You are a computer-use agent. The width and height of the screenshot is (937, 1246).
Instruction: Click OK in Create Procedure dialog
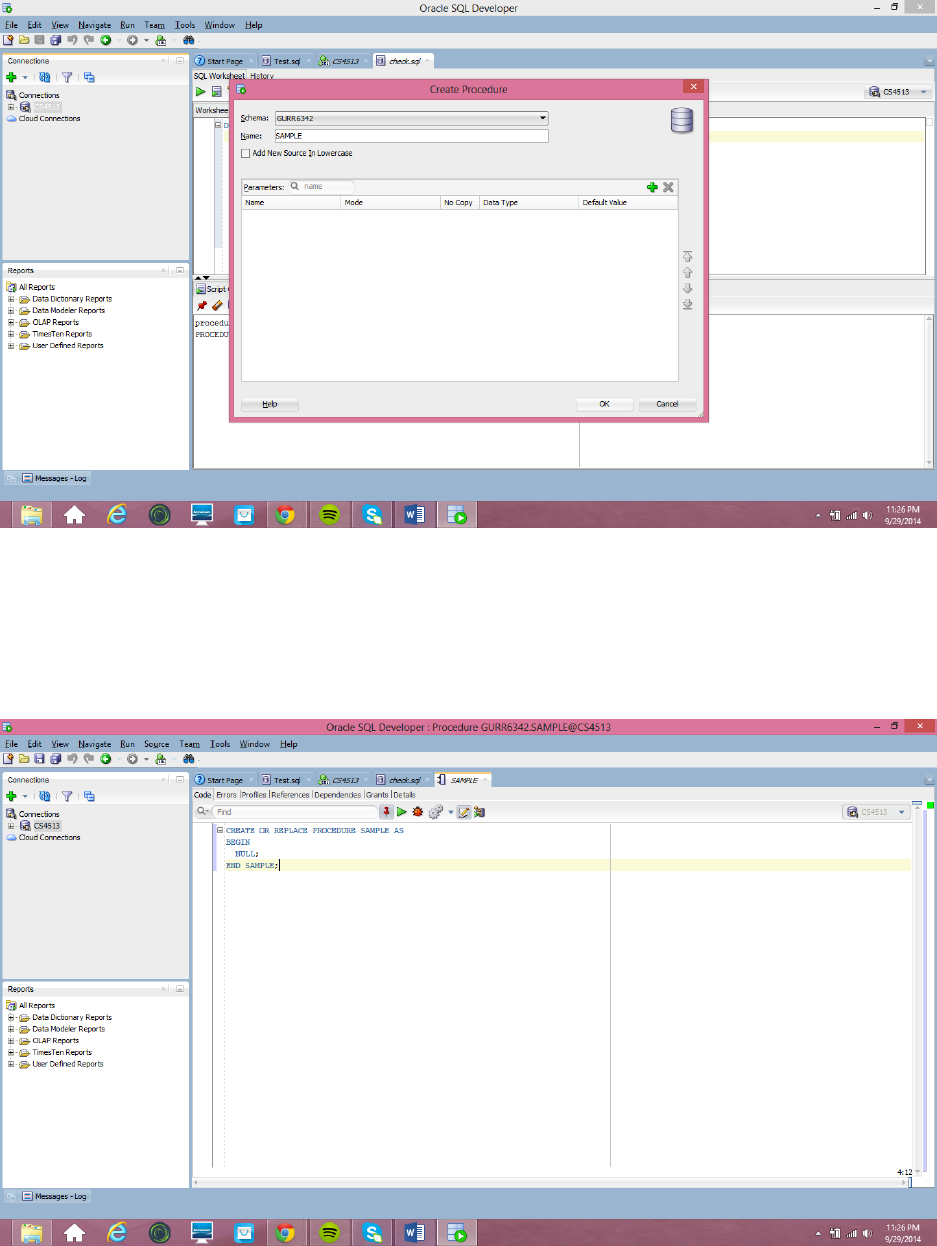click(604, 404)
